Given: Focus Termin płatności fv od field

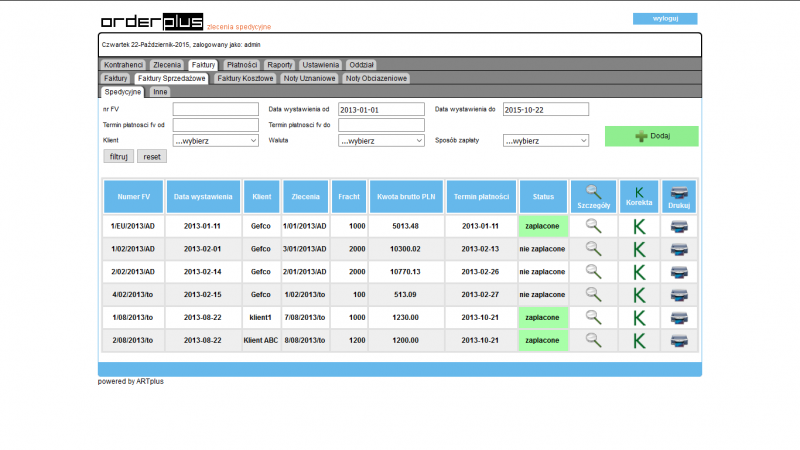Looking at the screenshot, I should coord(215,125).
